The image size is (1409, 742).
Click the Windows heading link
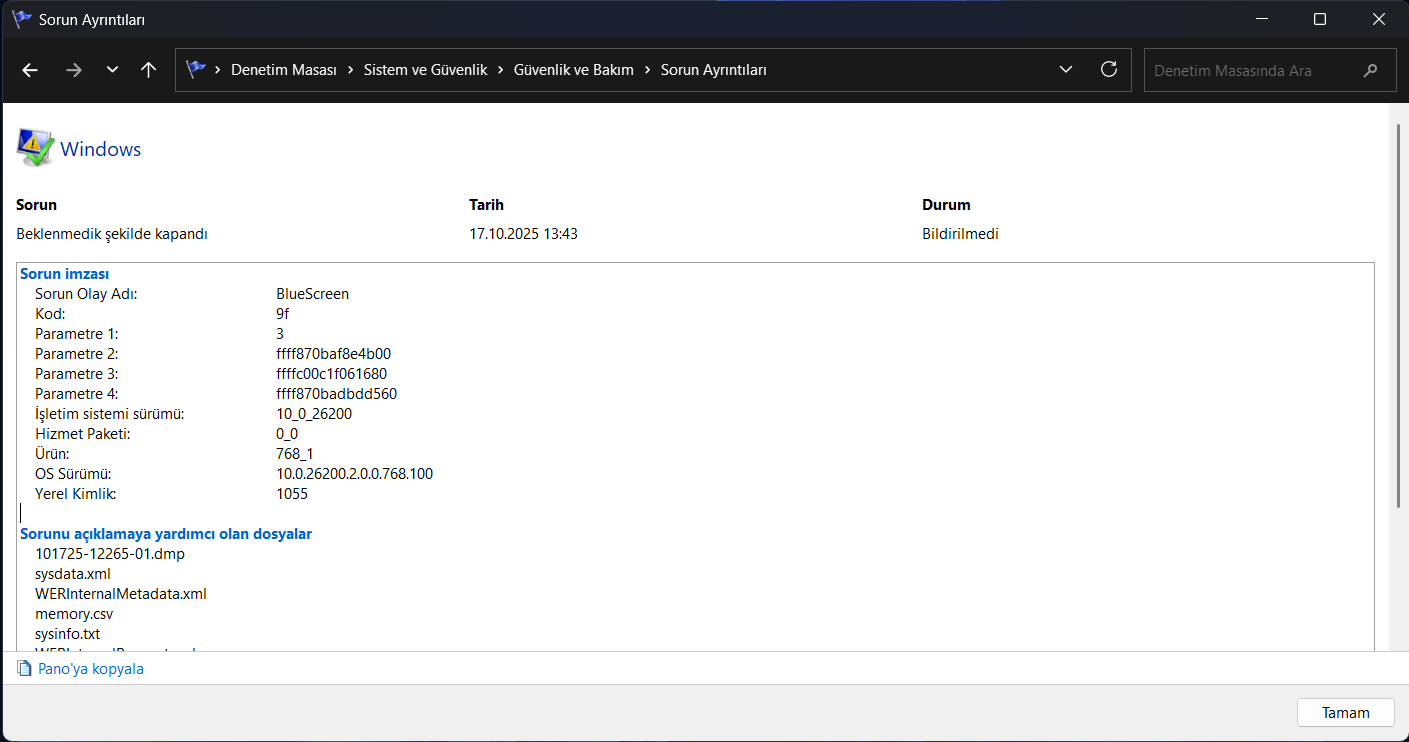[x=101, y=149]
